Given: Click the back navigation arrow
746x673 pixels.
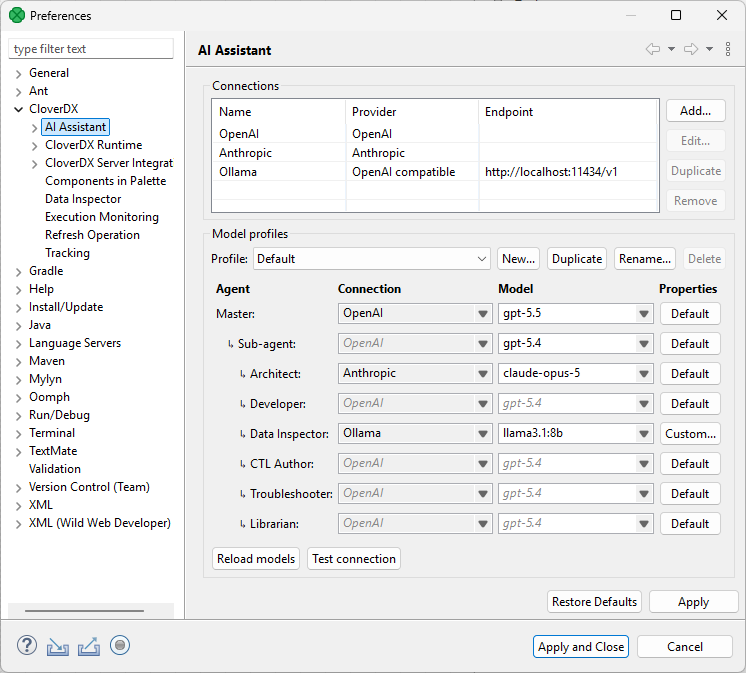Looking at the screenshot, I should [653, 49].
